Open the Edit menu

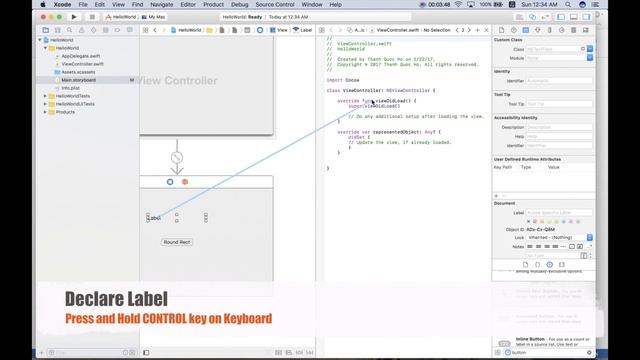(x=100, y=4)
